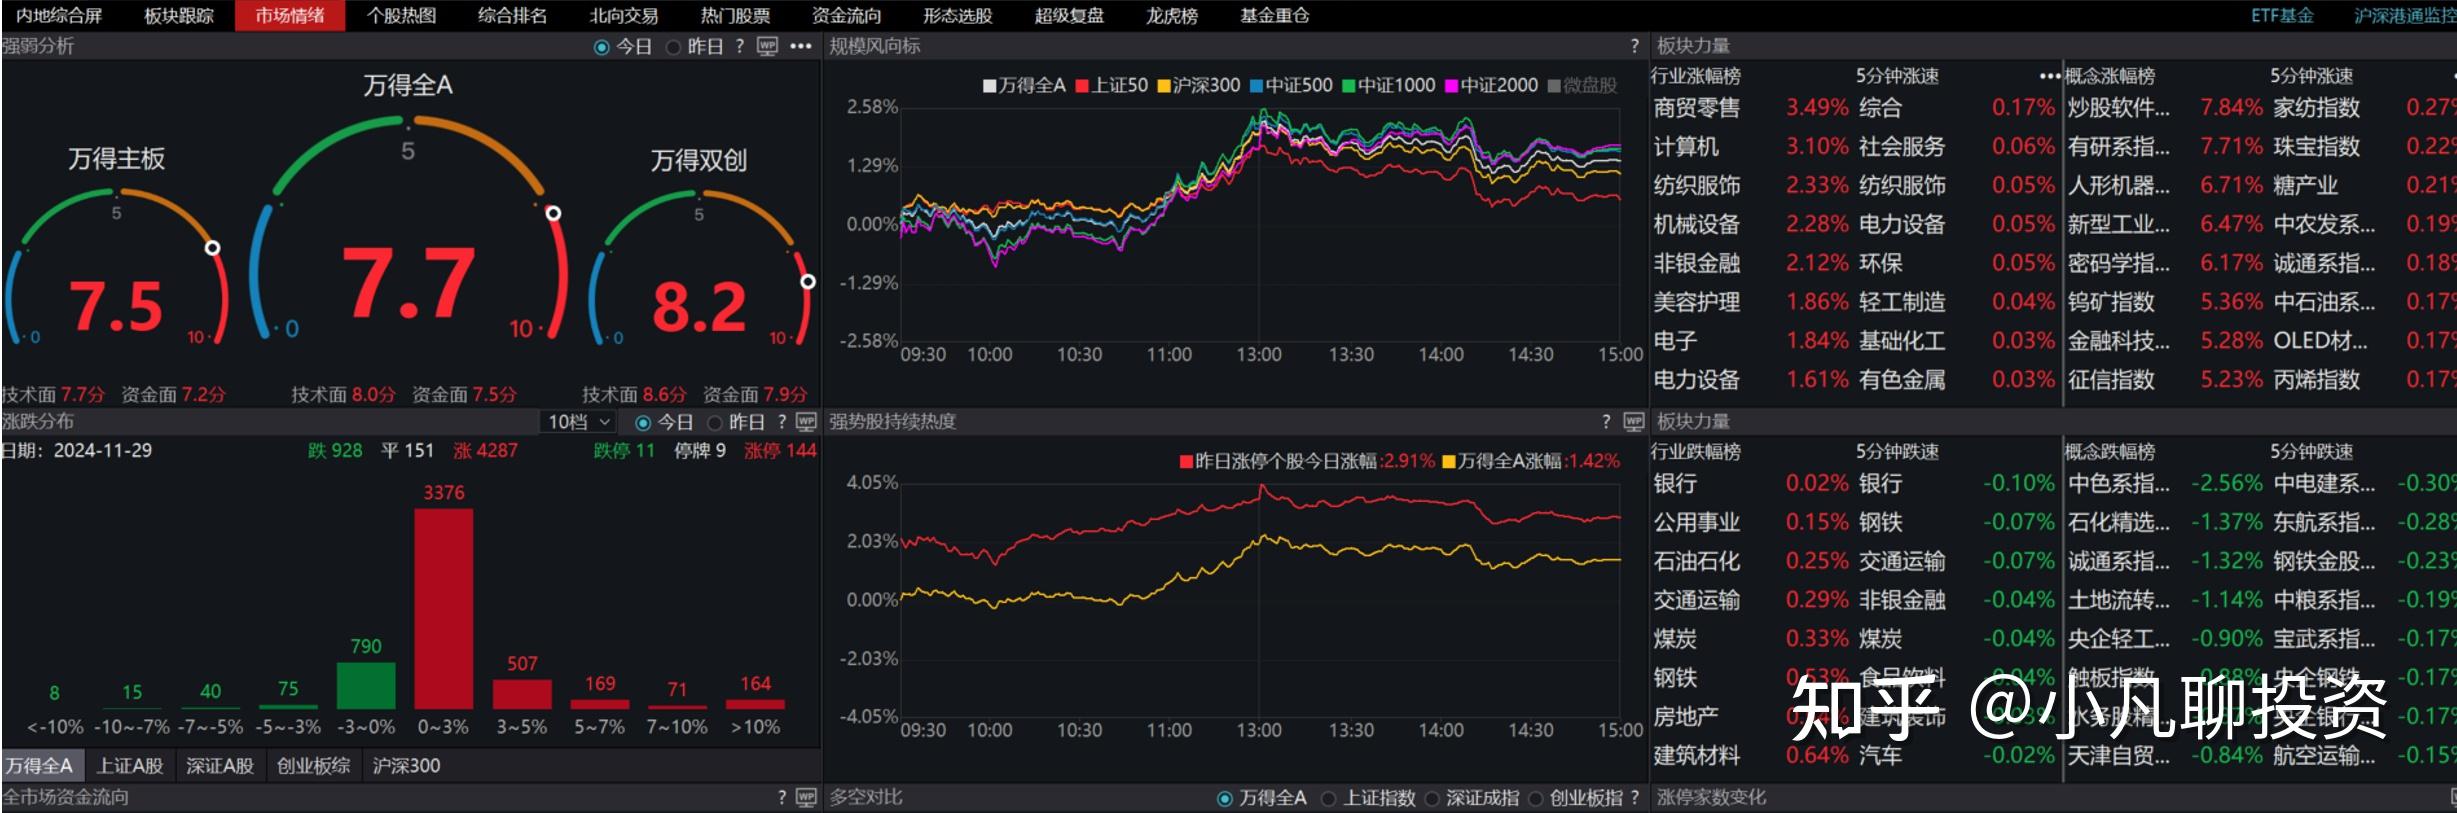Open help for 强势股持续热度 panel
This screenshot has width=2457, height=813.
[1606, 422]
